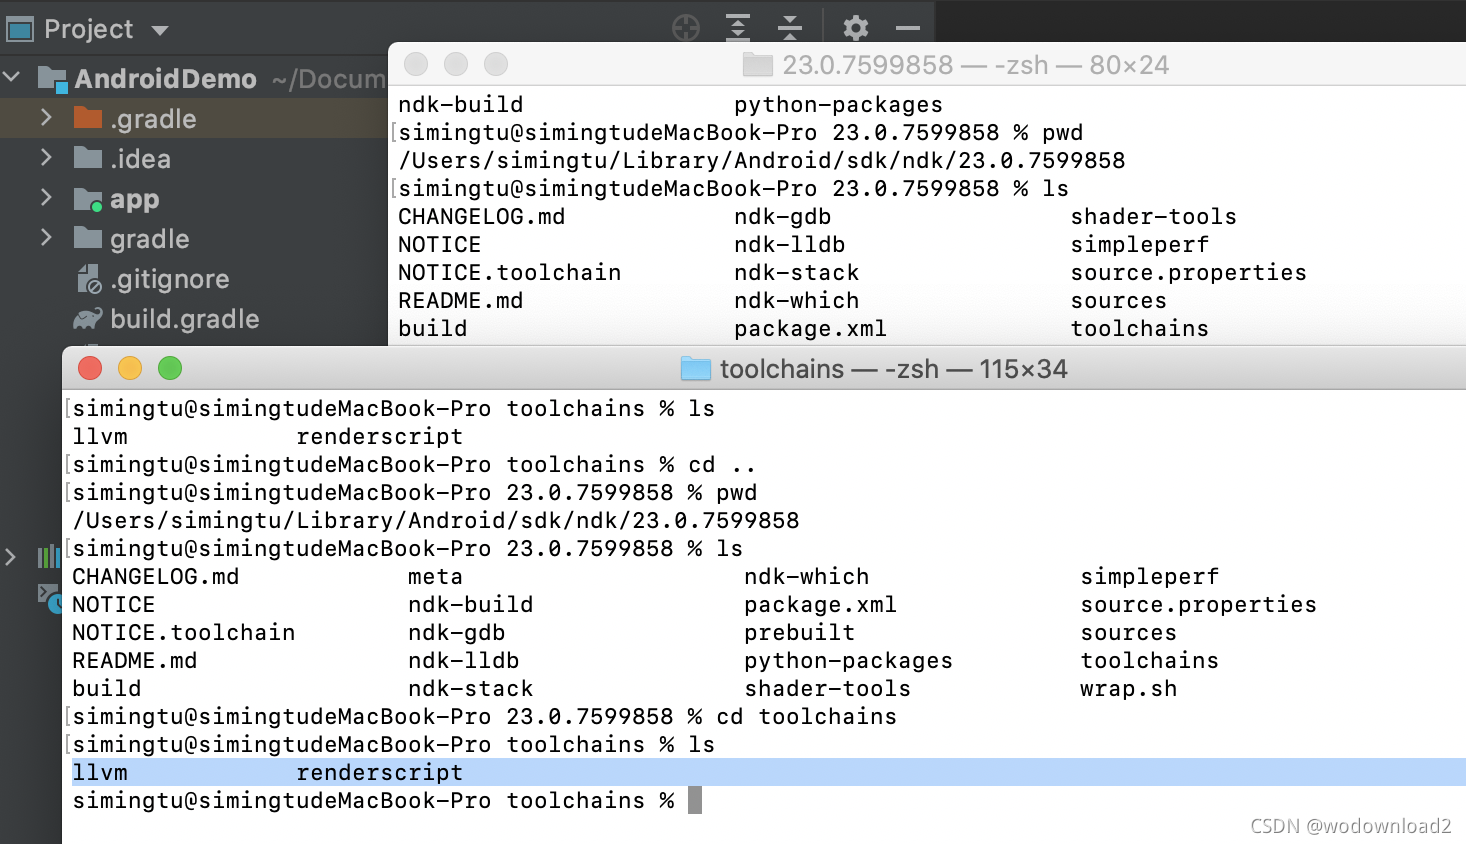The image size is (1466, 844).
Task: Select the app module row
Action: point(194,199)
